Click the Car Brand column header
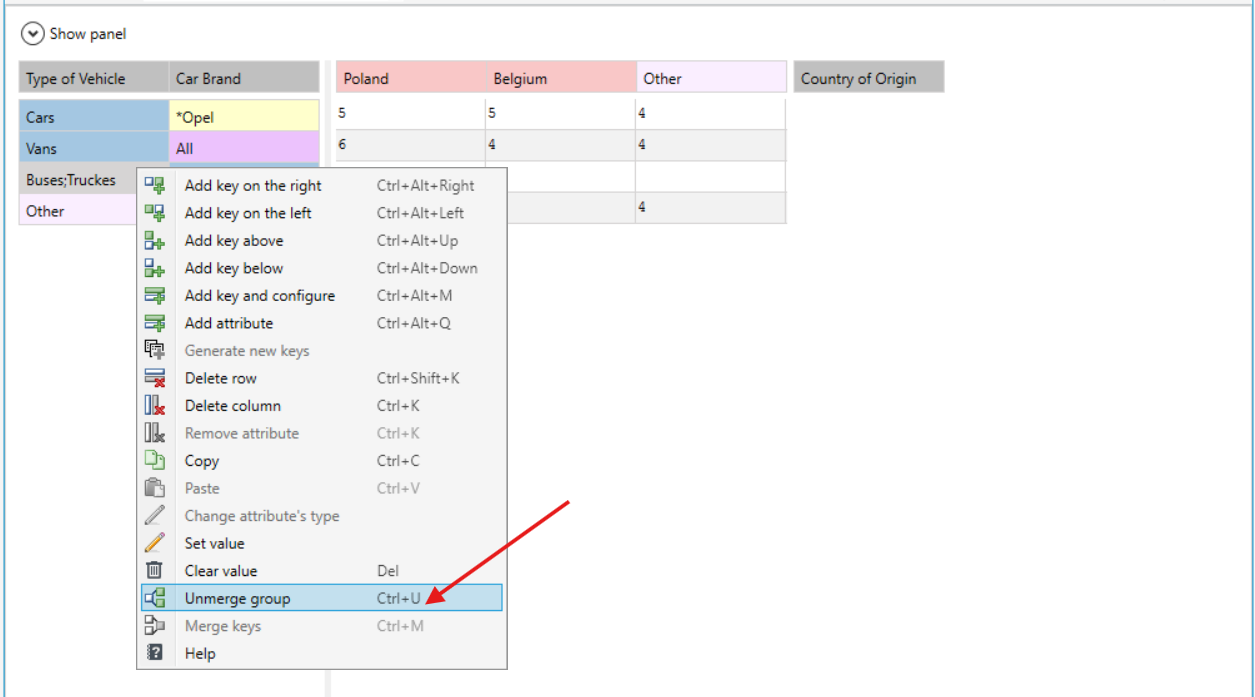 (x=244, y=78)
